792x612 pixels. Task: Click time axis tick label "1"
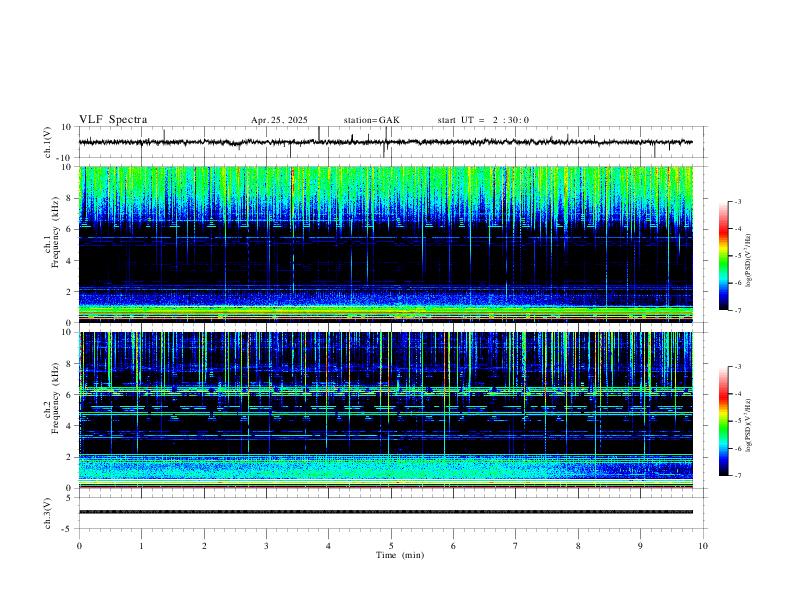coord(142,546)
